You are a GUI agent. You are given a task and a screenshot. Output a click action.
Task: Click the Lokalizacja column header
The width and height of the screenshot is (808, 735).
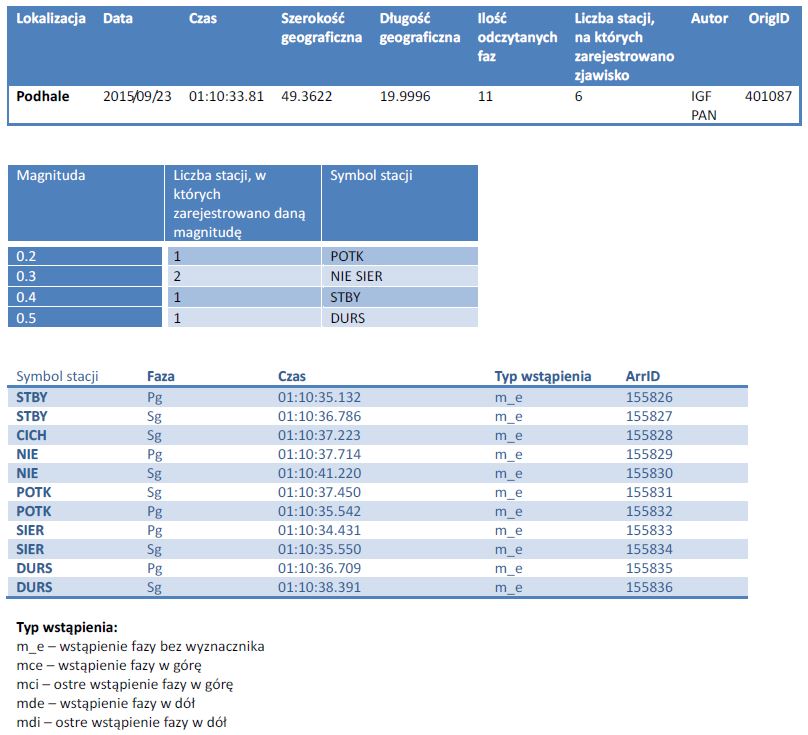(50, 19)
